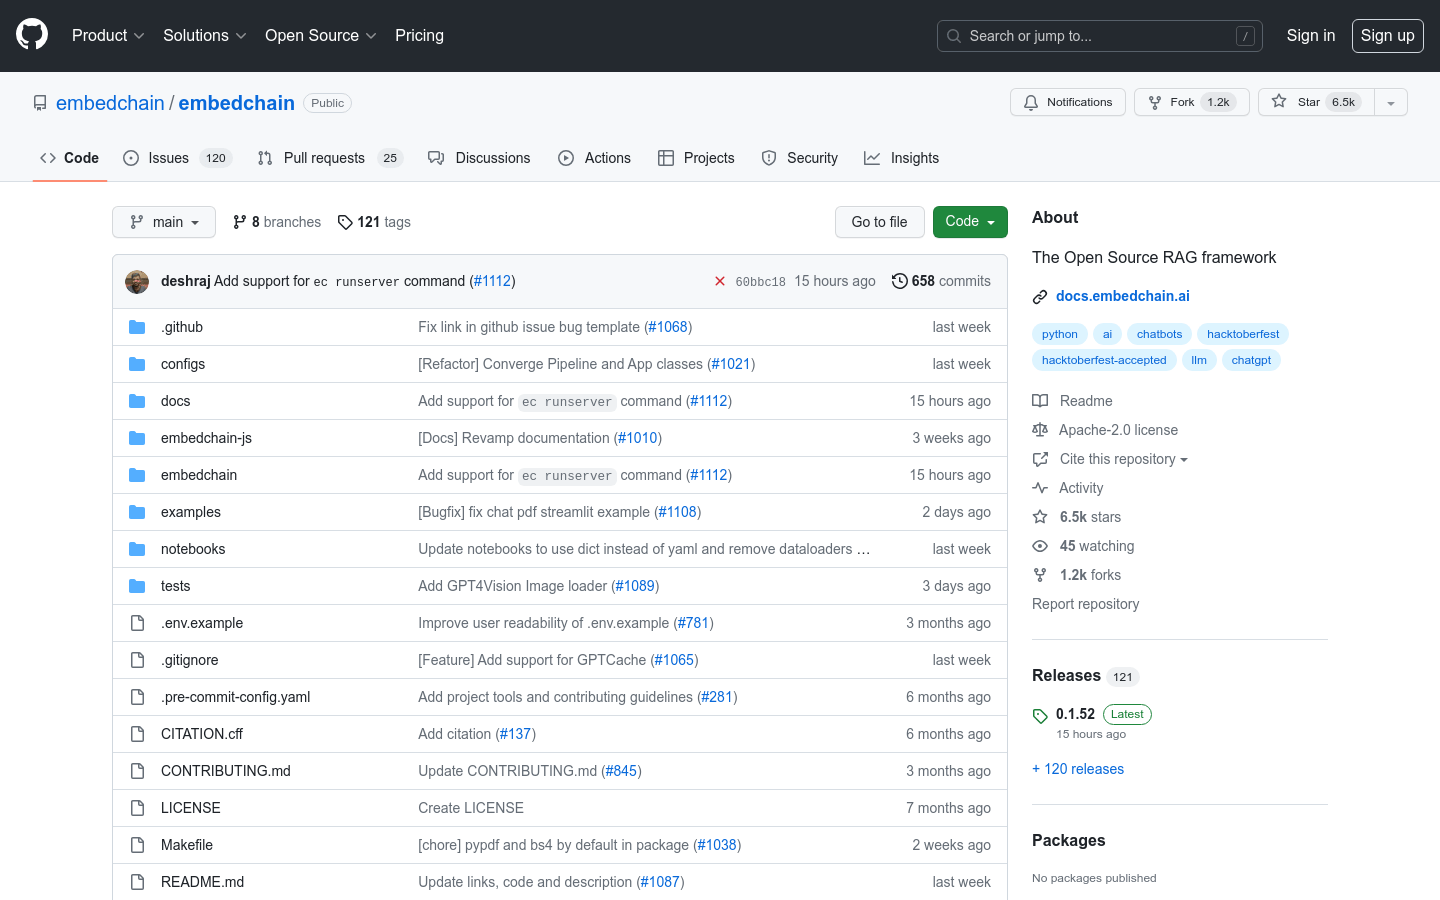The width and height of the screenshot is (1440, 900).
Task: Click the embedchain-js folder icon
Action: point(137,438)
